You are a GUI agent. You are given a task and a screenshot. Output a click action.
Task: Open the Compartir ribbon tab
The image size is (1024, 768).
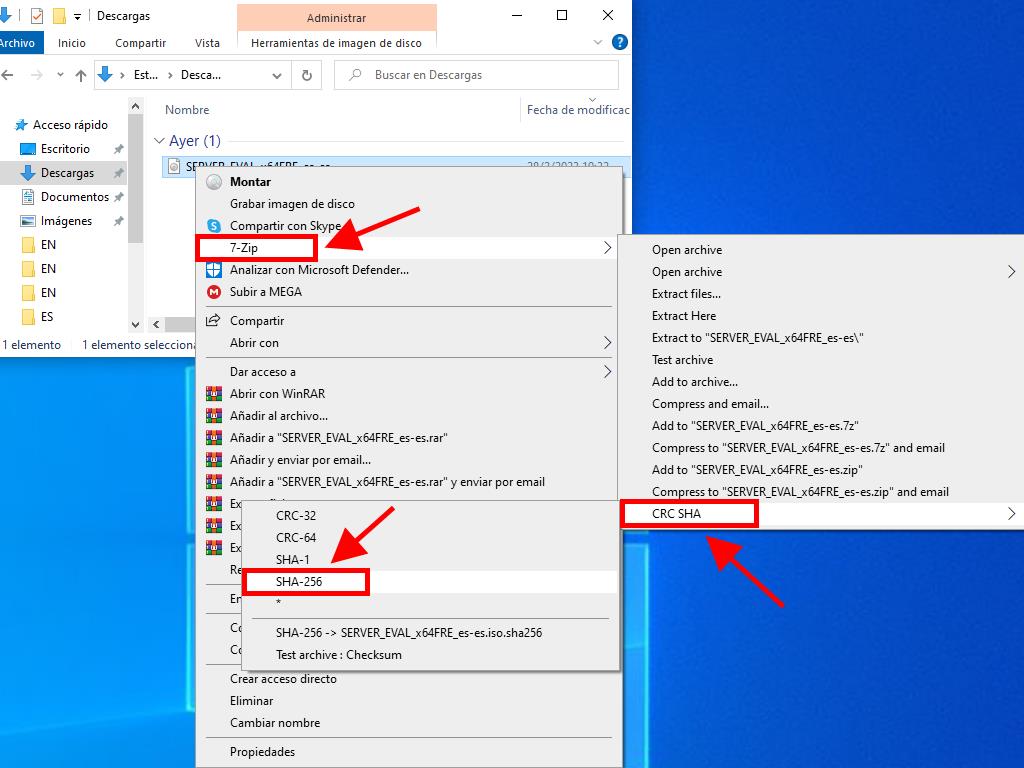140,43
